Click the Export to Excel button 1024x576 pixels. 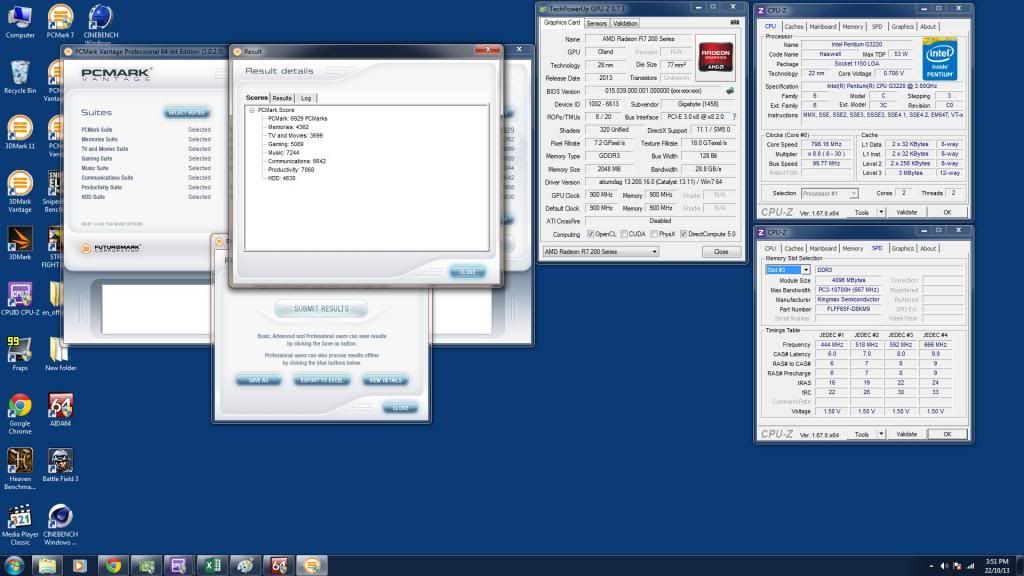(321, 380)
